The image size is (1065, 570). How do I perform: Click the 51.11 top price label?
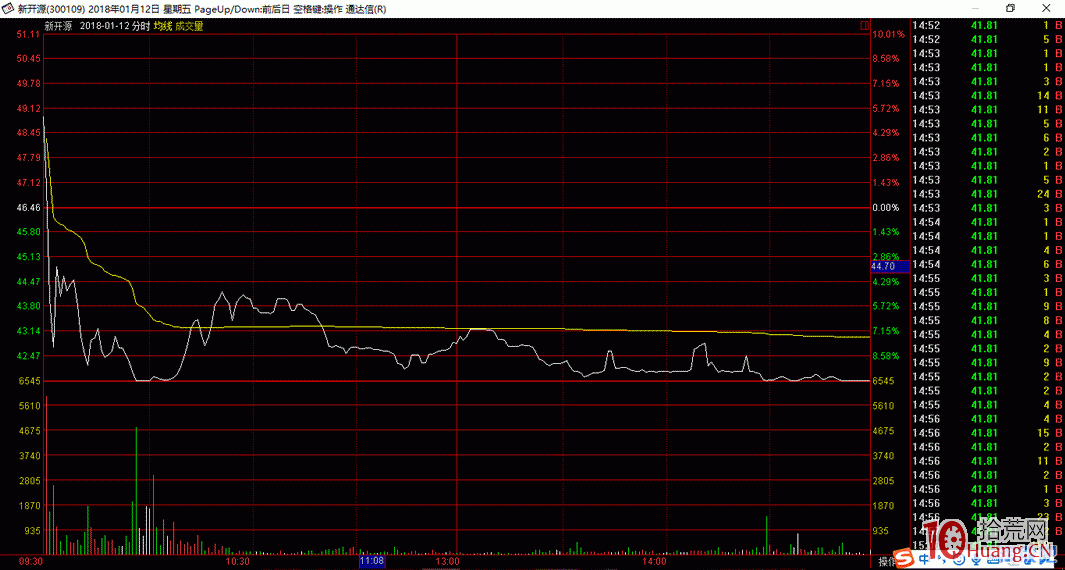point(29,33)
